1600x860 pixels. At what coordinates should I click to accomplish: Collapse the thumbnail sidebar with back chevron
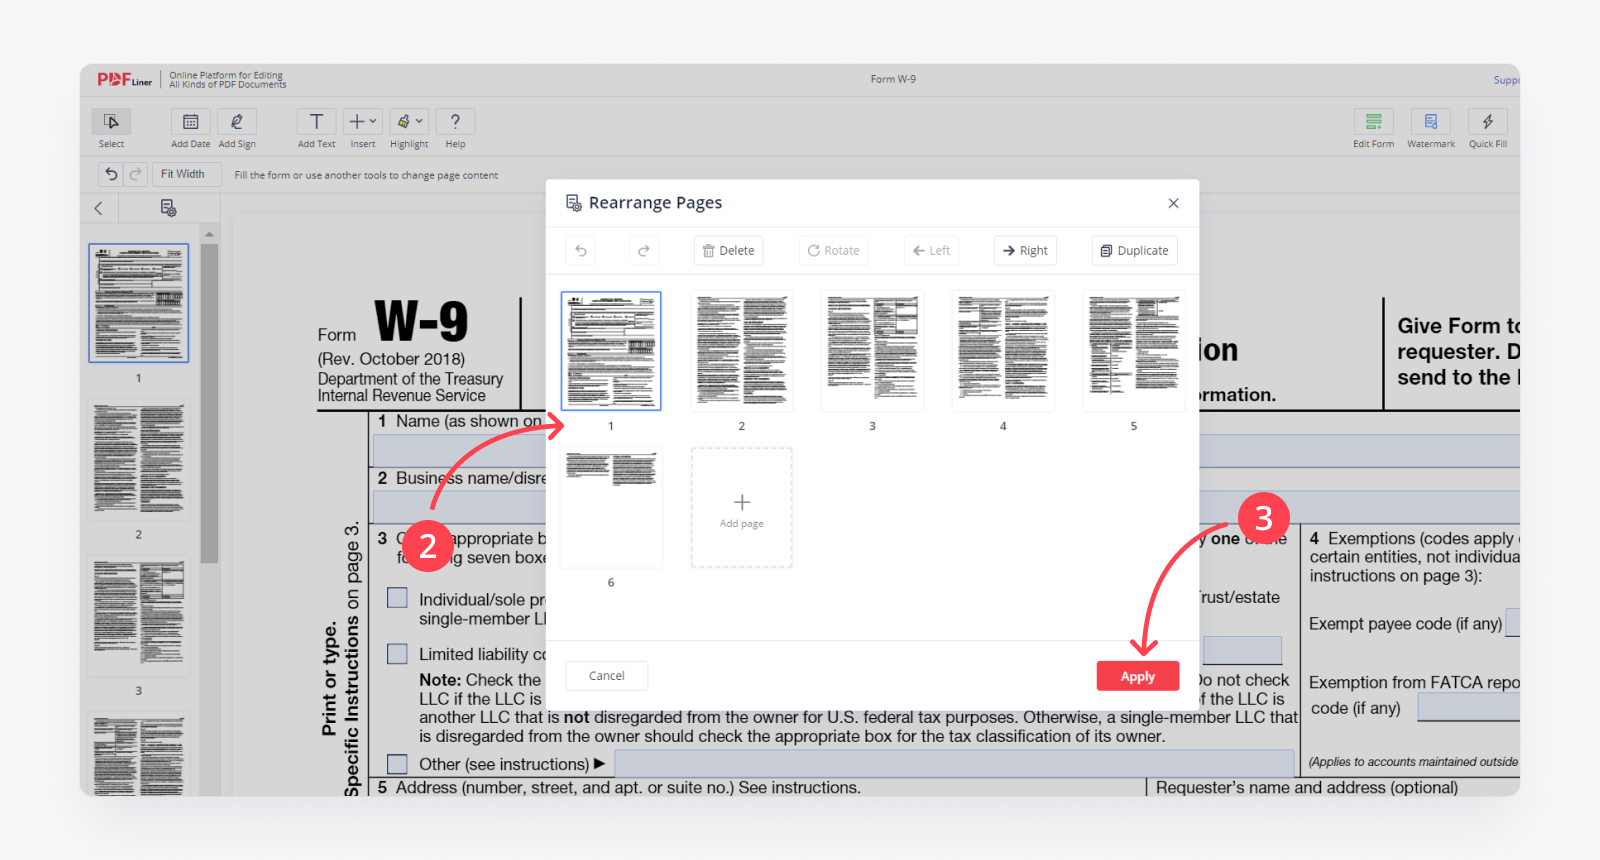click(98, 208)
